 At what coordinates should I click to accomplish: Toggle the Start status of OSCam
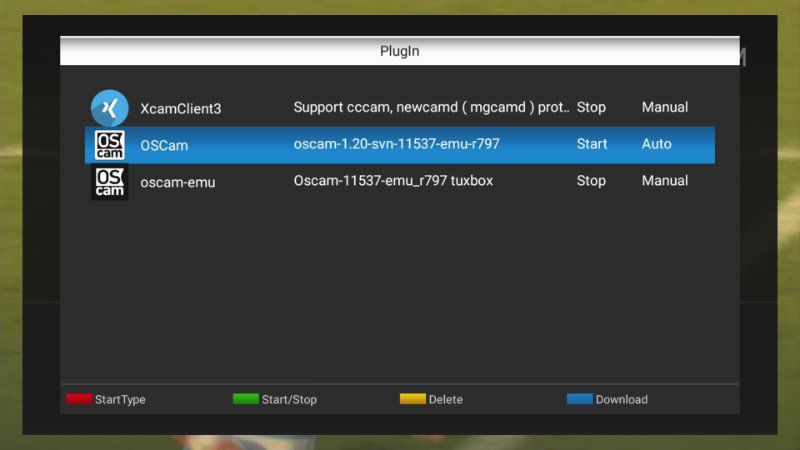tap(592, 144)
